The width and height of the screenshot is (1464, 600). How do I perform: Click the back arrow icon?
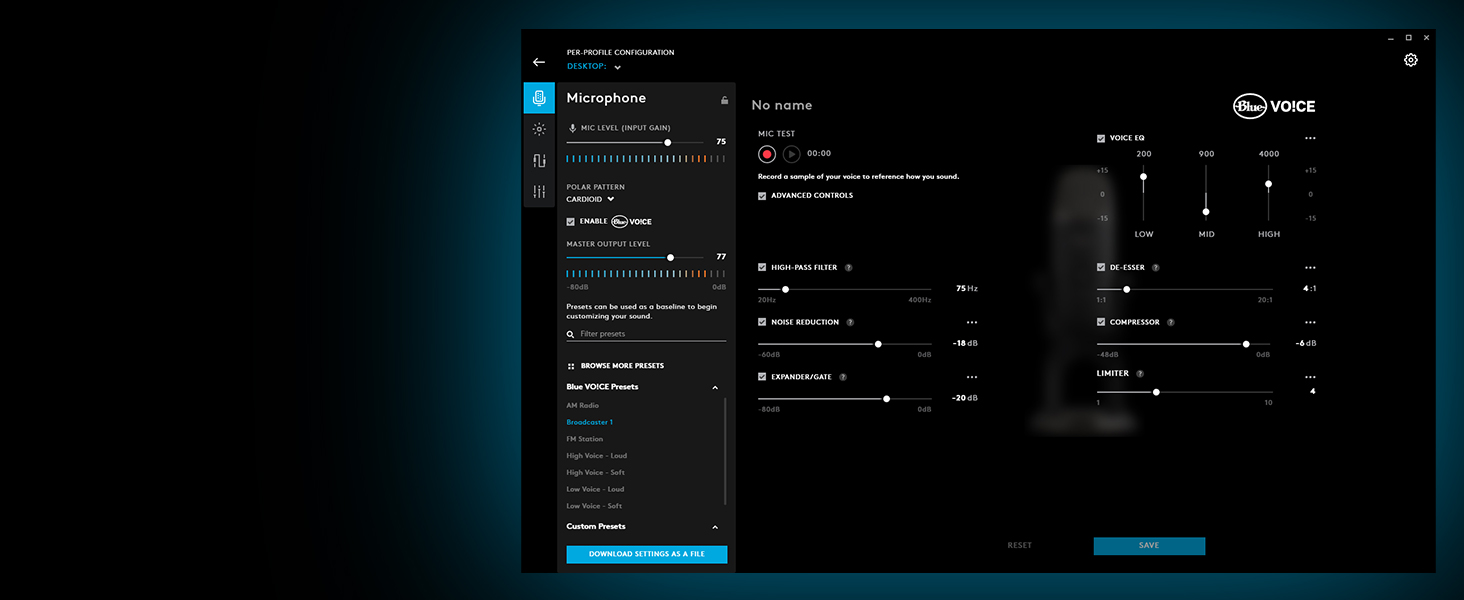tap(539, 62)
